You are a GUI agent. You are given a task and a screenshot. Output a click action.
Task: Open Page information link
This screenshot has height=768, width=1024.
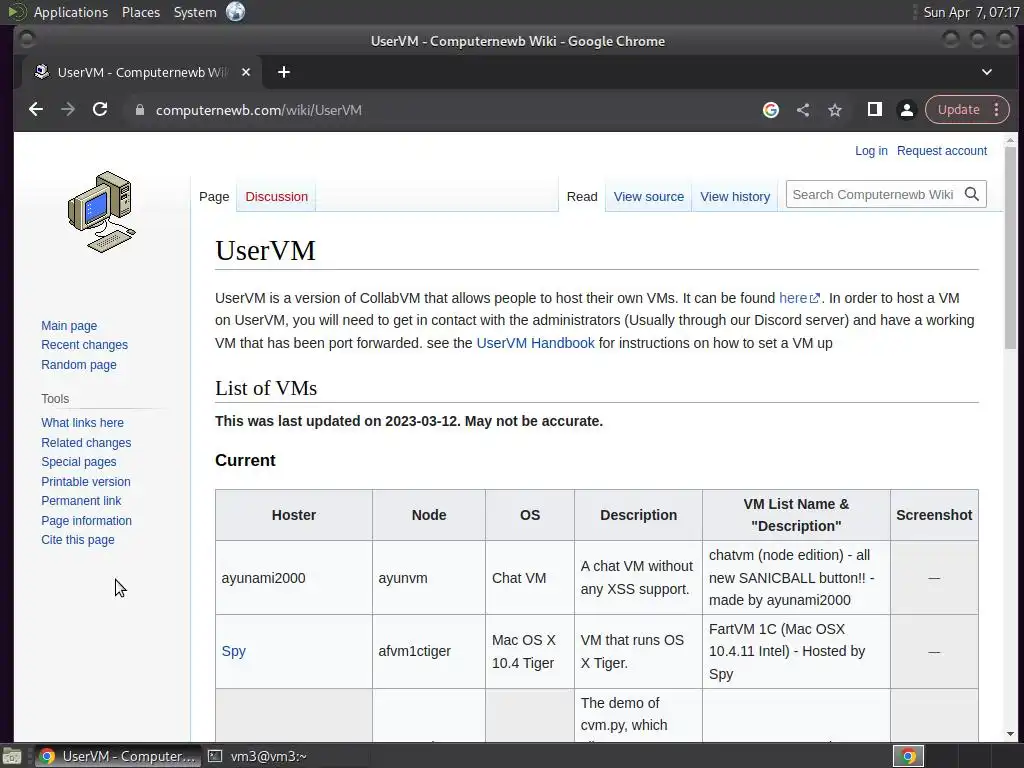point(86,520)
